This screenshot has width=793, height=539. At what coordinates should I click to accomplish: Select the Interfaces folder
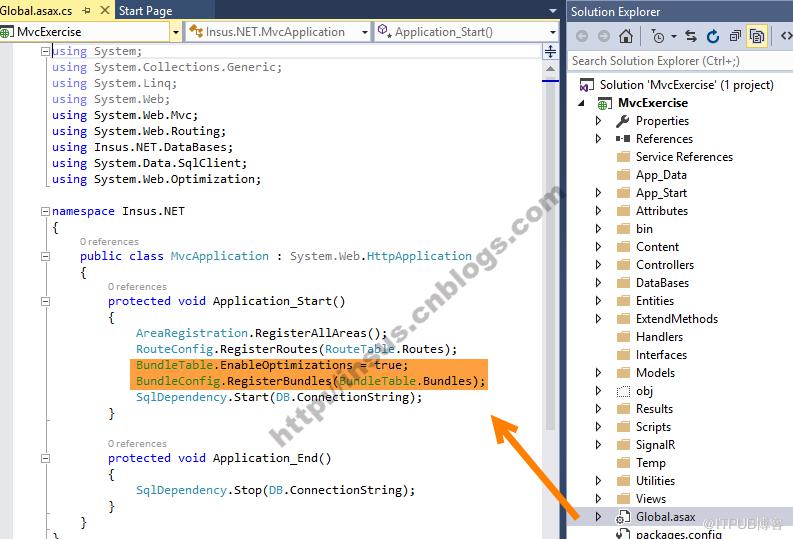(661, 355)
